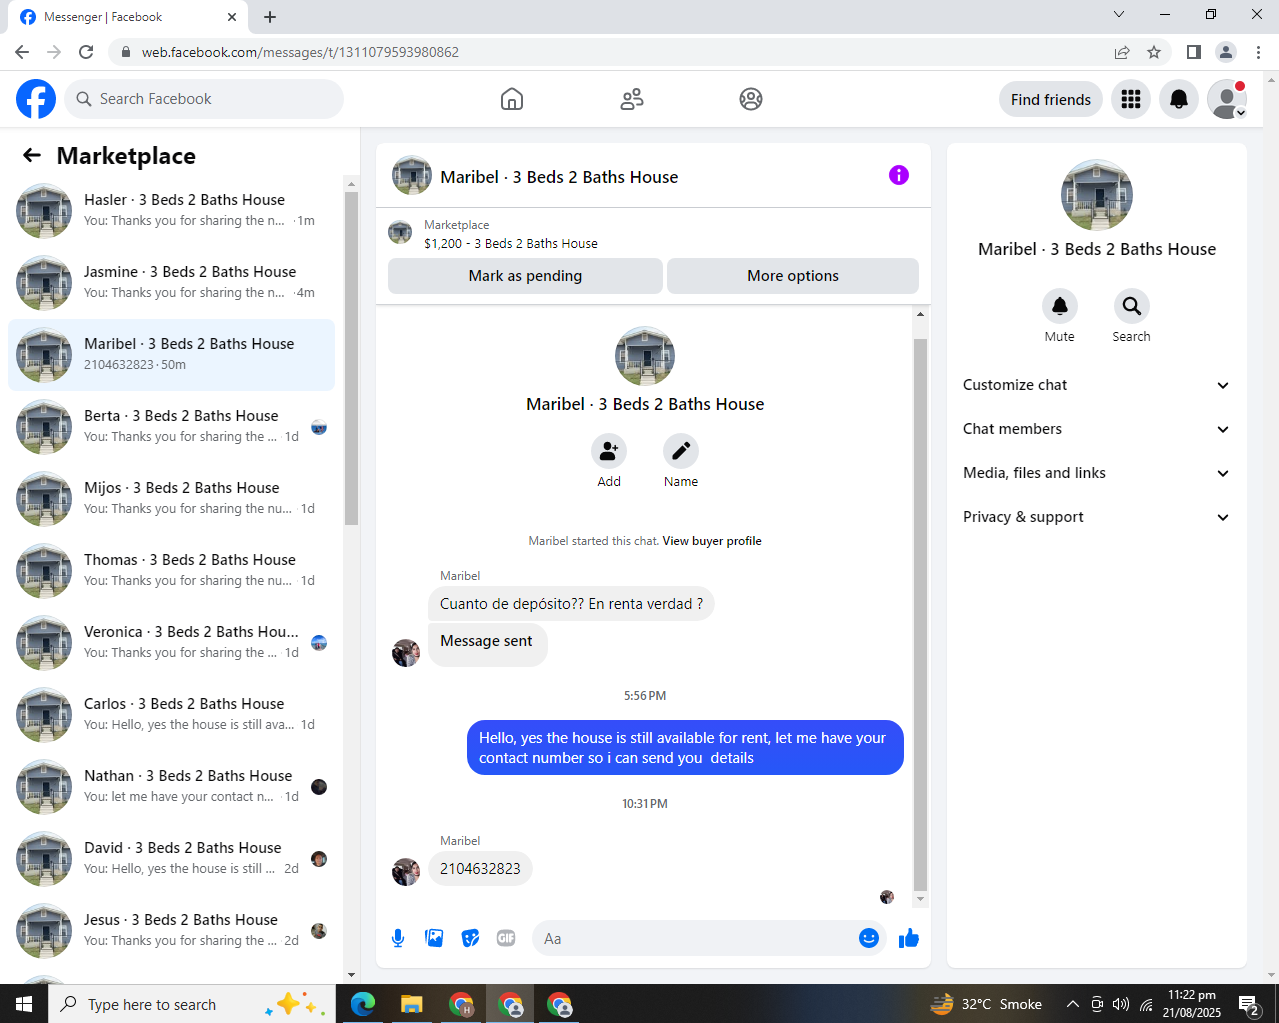The height and width of the screenshot is (1023, 1279).
Task: Add people to the Maribel chat
Action: coord(609,451)
